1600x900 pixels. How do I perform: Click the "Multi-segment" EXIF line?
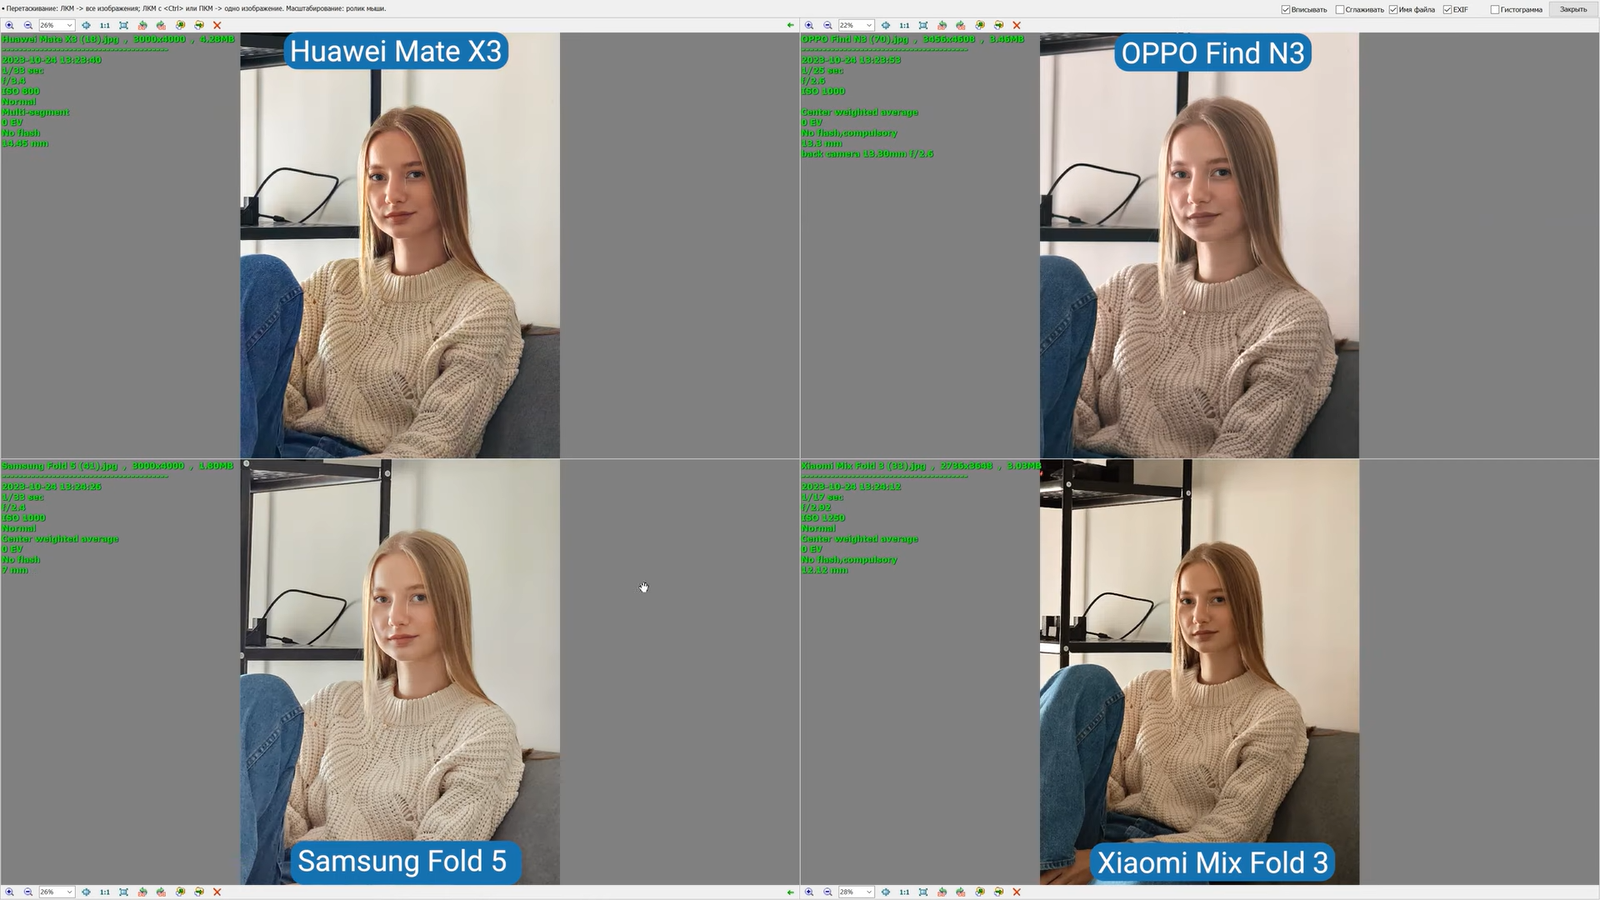click(x=36, y=112)
